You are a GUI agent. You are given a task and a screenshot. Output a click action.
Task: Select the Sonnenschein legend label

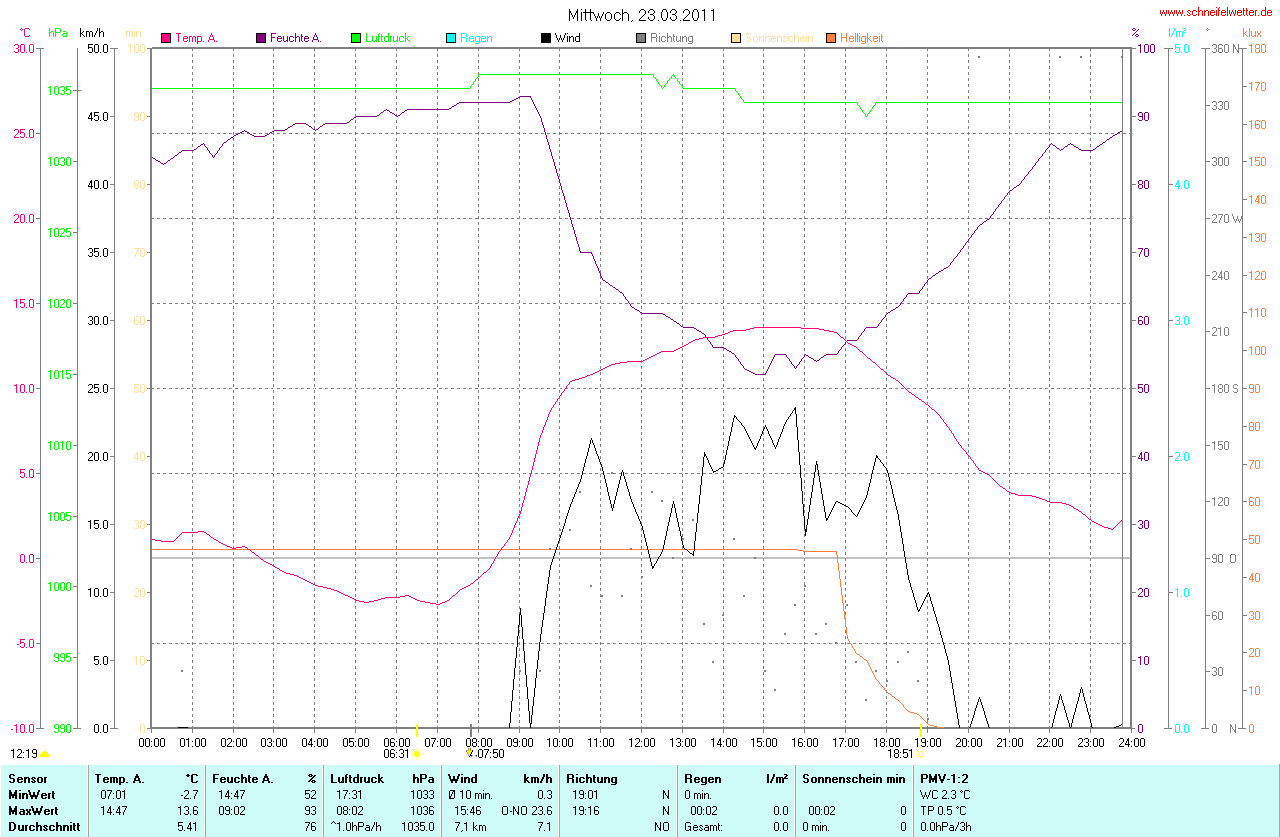[x=779, y=38]
